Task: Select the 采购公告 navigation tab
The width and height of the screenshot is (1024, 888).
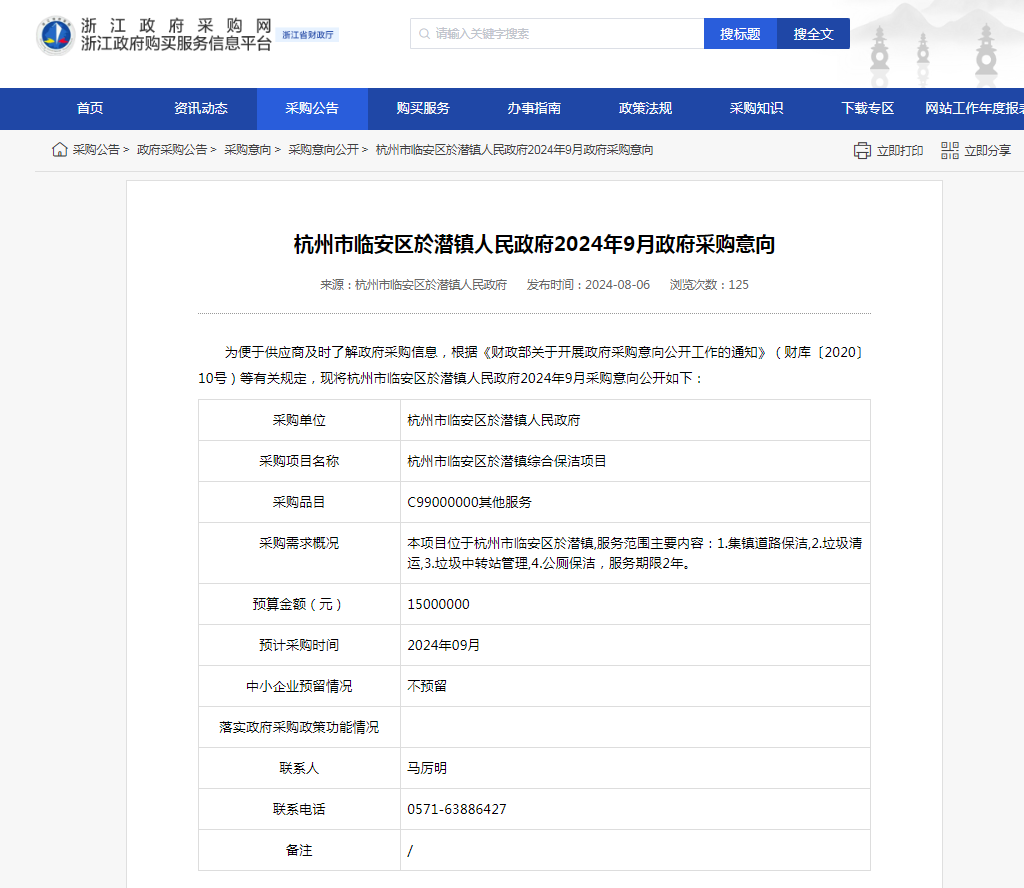Action: pyautogui.click(x=312, y=108)
